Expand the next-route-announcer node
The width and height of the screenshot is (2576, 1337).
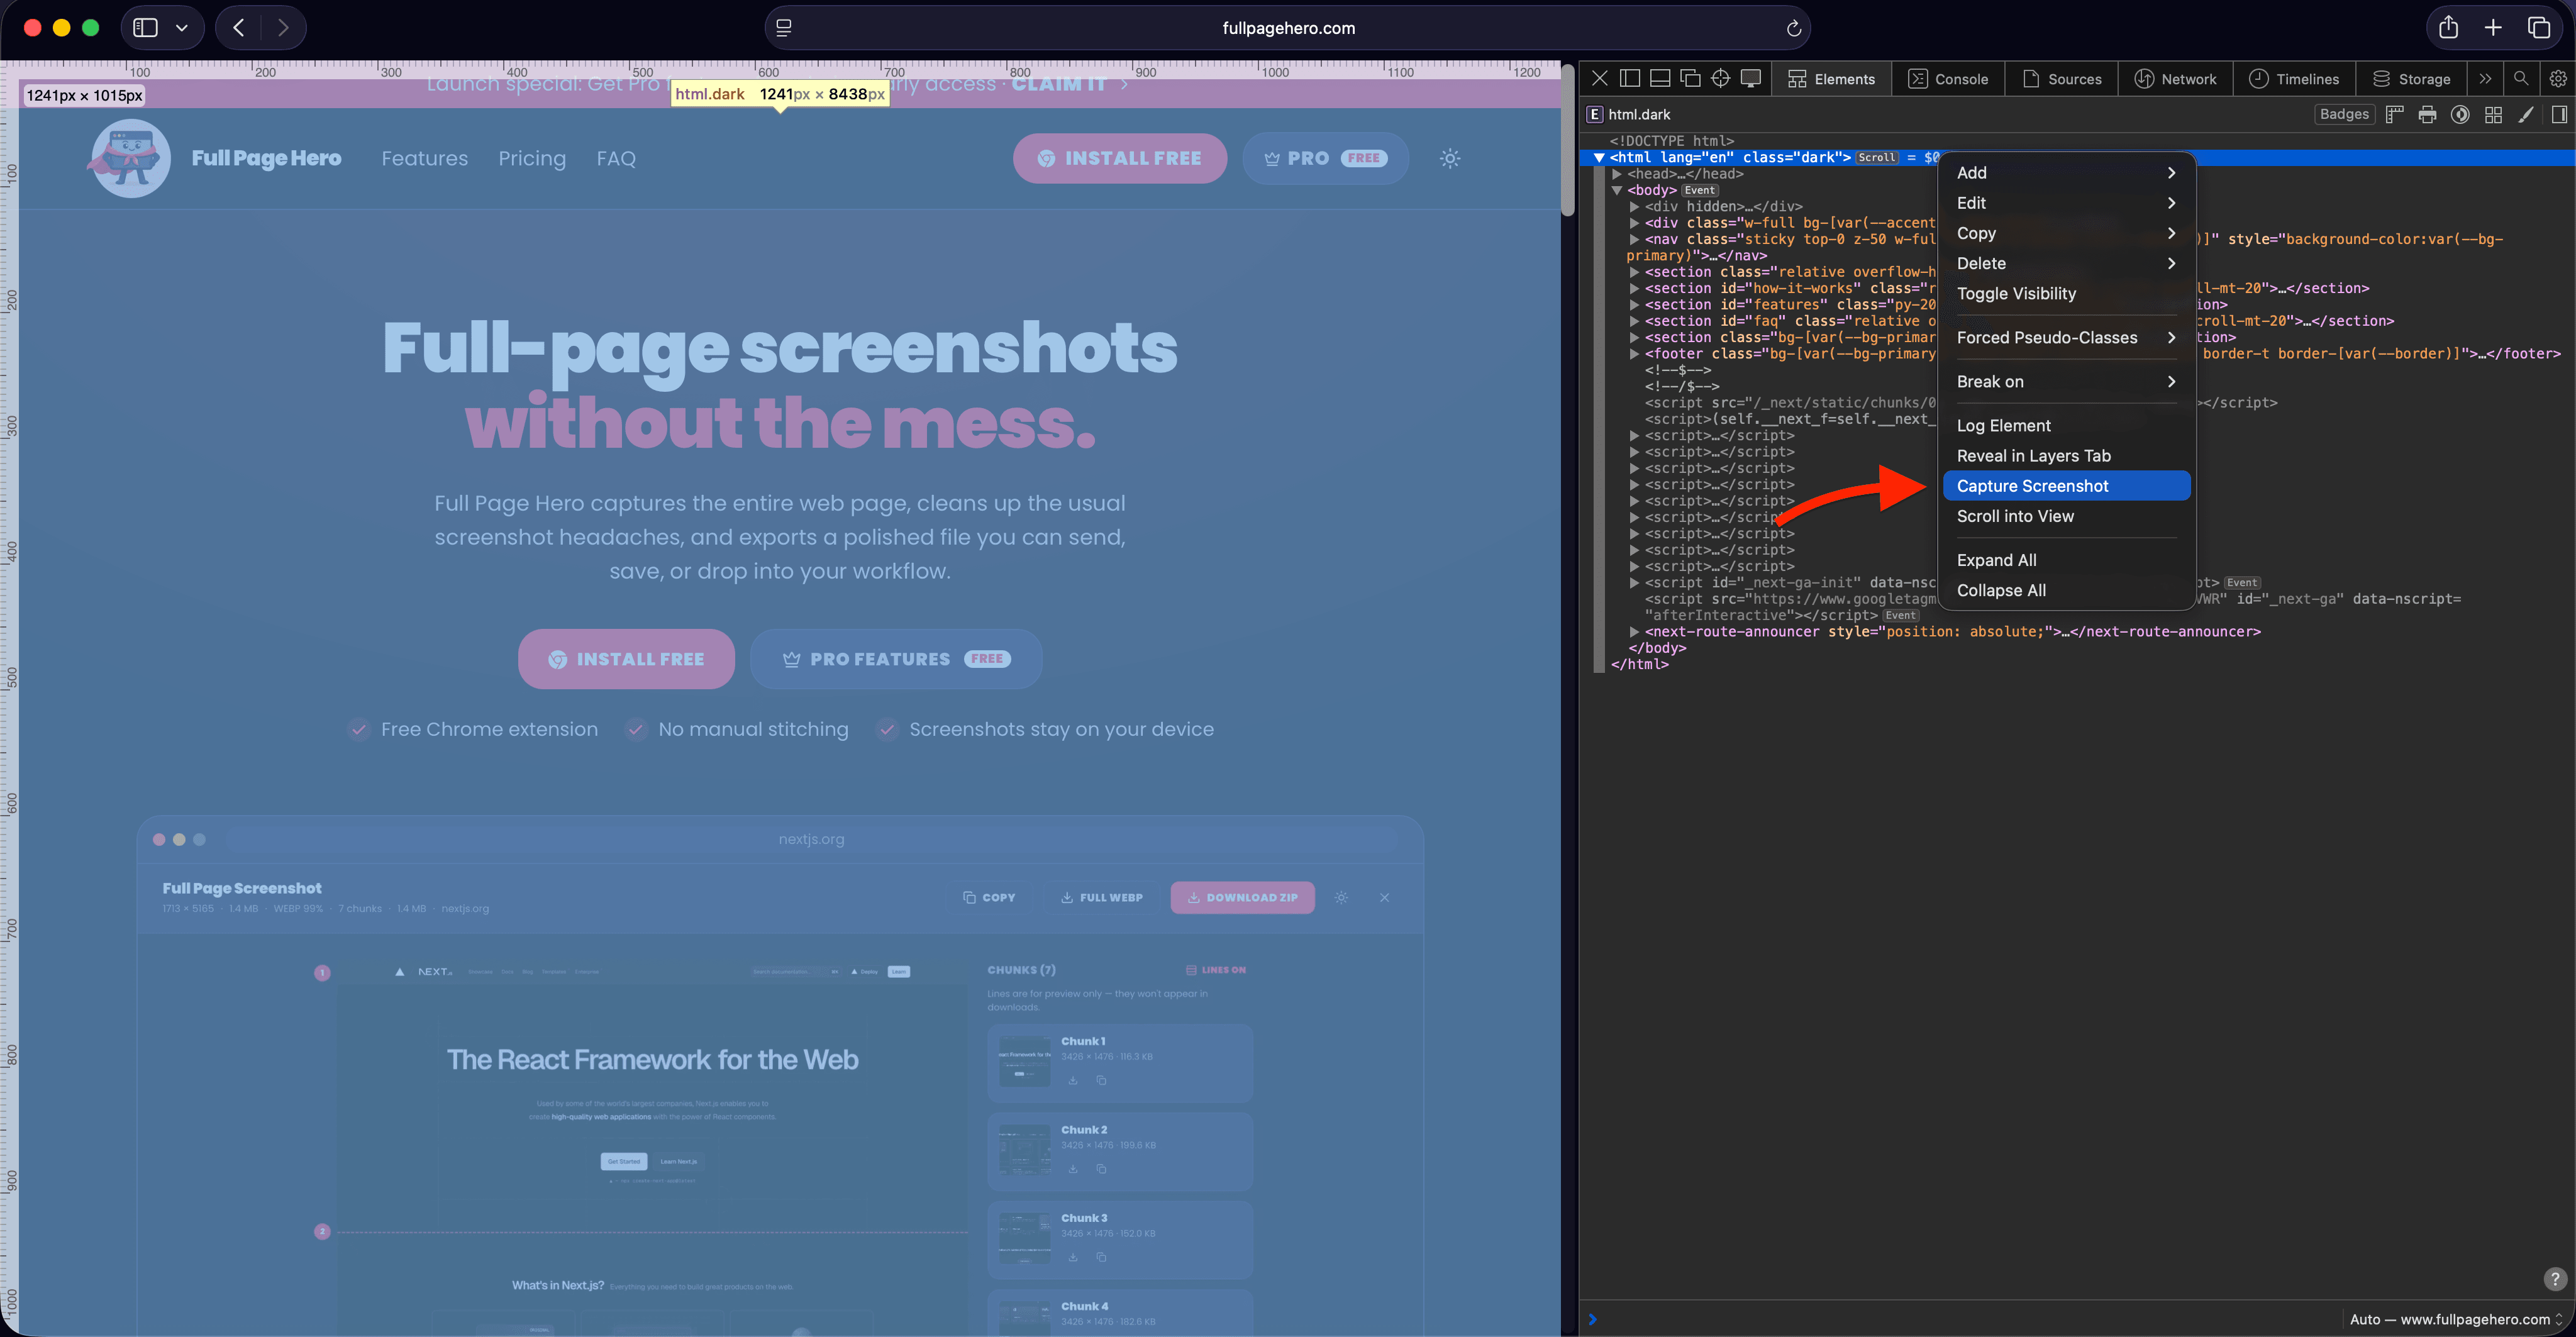(x=1634, y=632)
